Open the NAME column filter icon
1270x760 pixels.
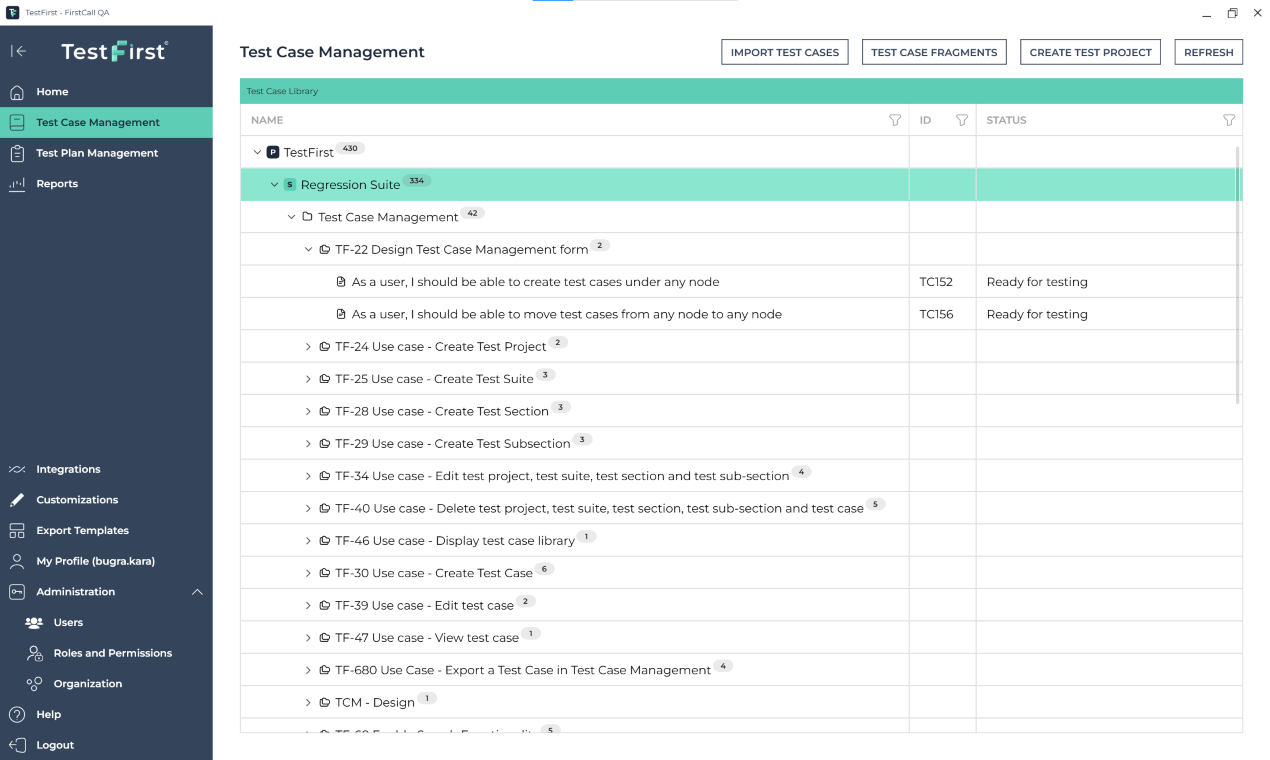(895, 120)
